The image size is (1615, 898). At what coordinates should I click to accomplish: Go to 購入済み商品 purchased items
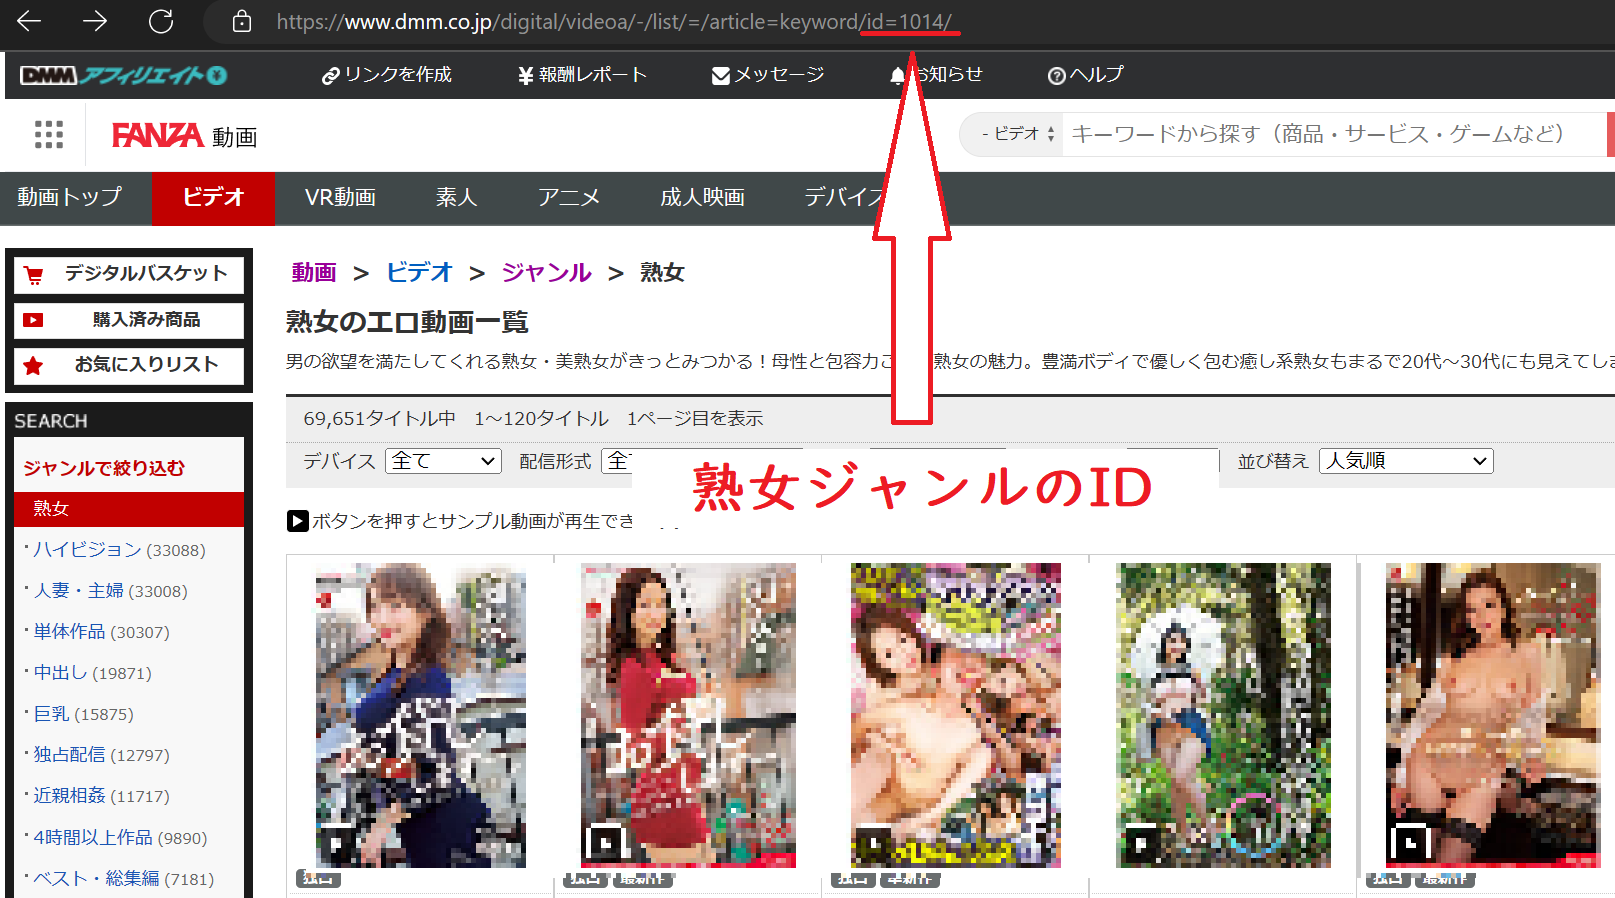pos(129,320)
